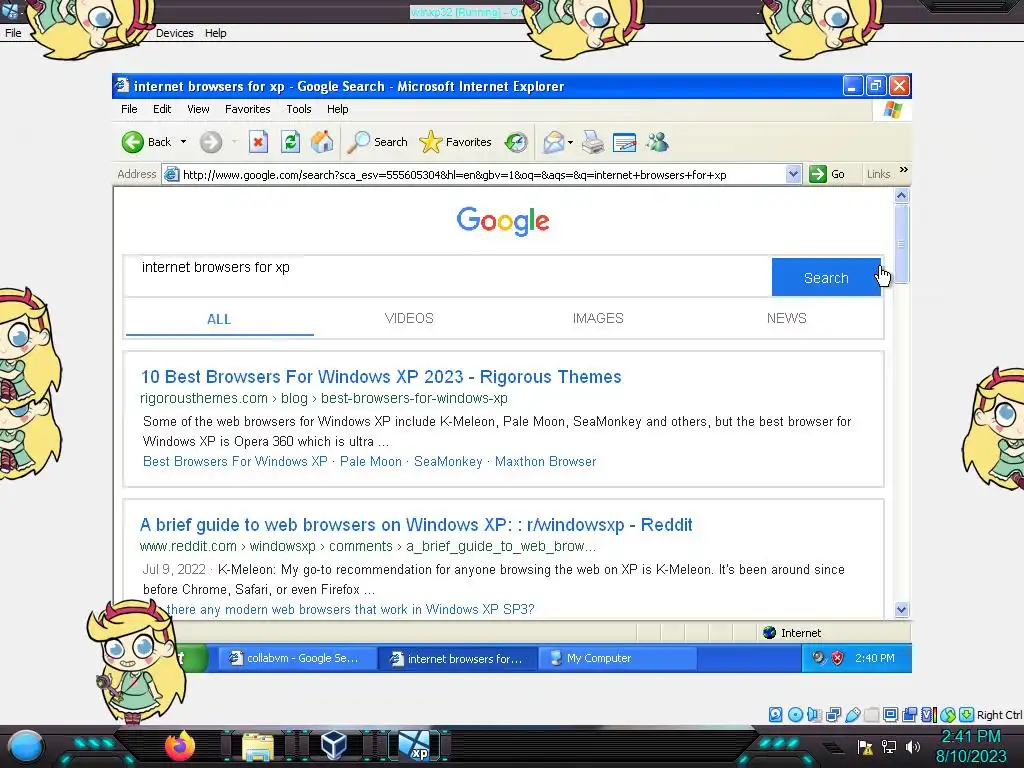Open the IE Edit menu

coord(162,109)
